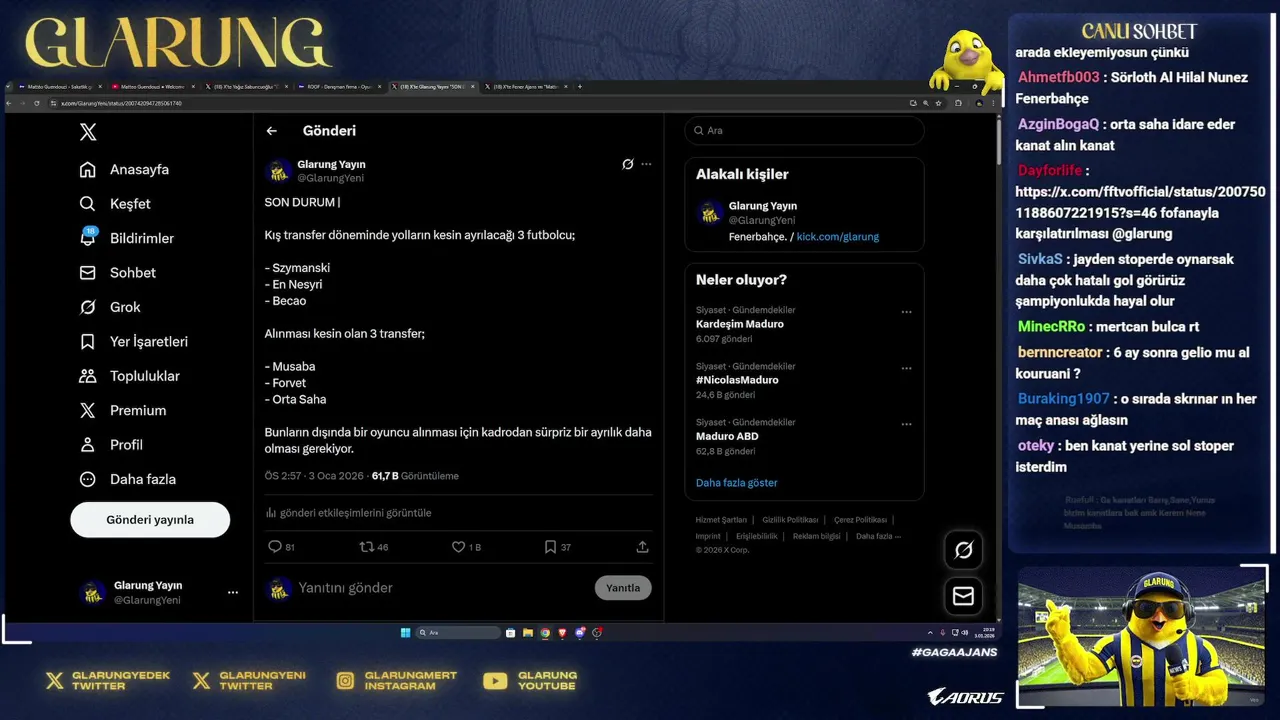Click the browser address bar URL
The height and width of the screenshot is (720, 1280).
point(121,103)
